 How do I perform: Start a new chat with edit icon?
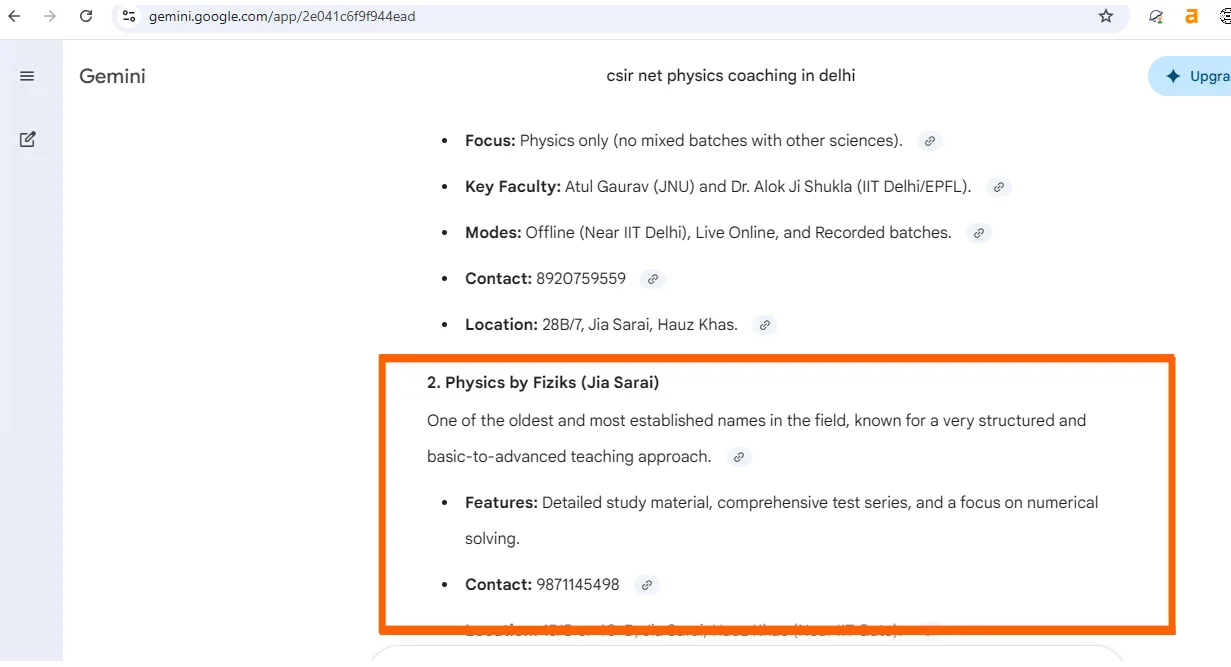[27, 139]
